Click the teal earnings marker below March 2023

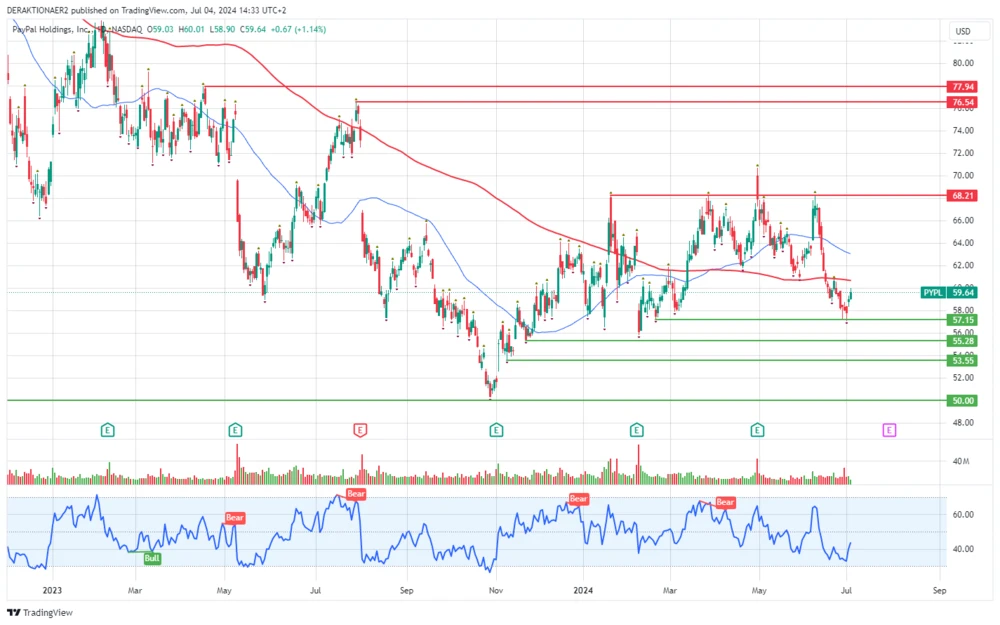pos(106,430)
